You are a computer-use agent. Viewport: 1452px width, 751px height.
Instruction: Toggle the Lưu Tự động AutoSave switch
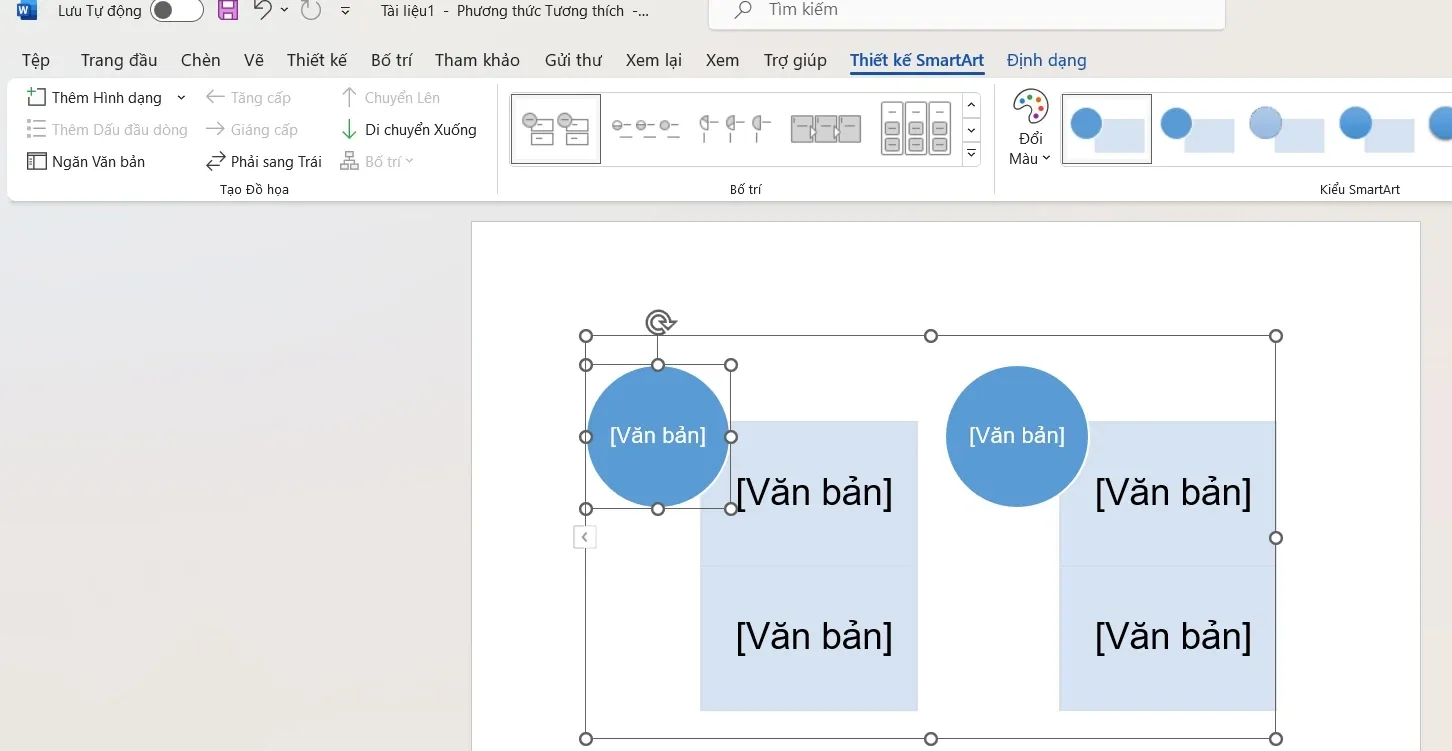click(176, 11)
